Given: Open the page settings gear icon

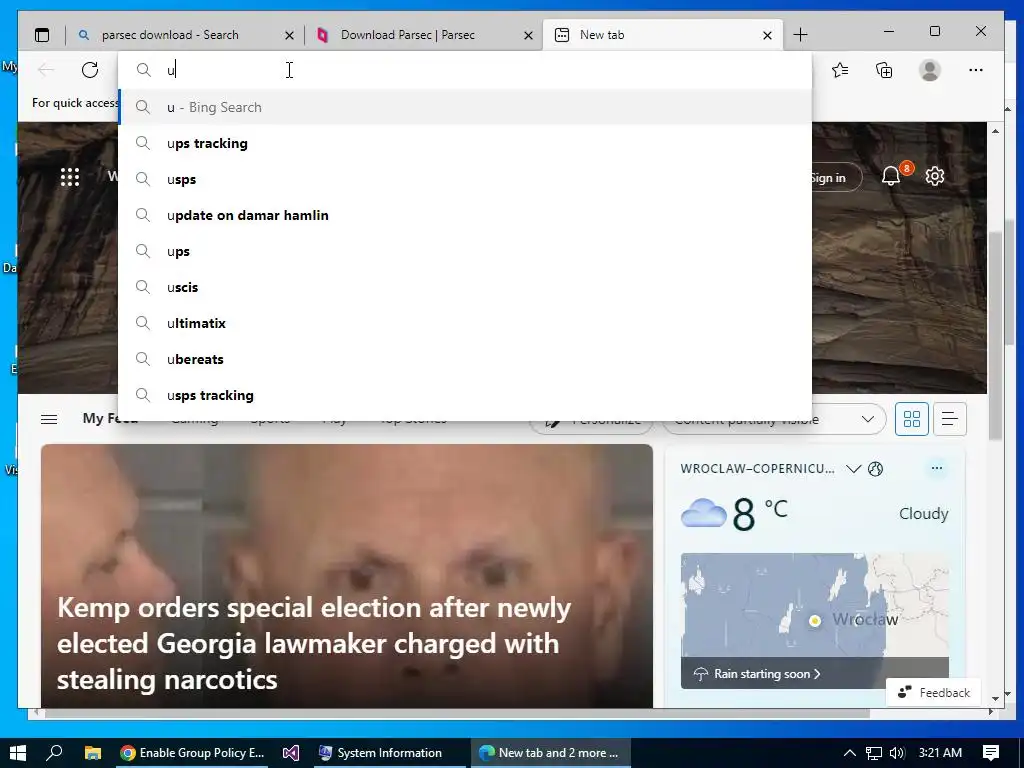Looking at the screenshot, I should pos(935,176).
